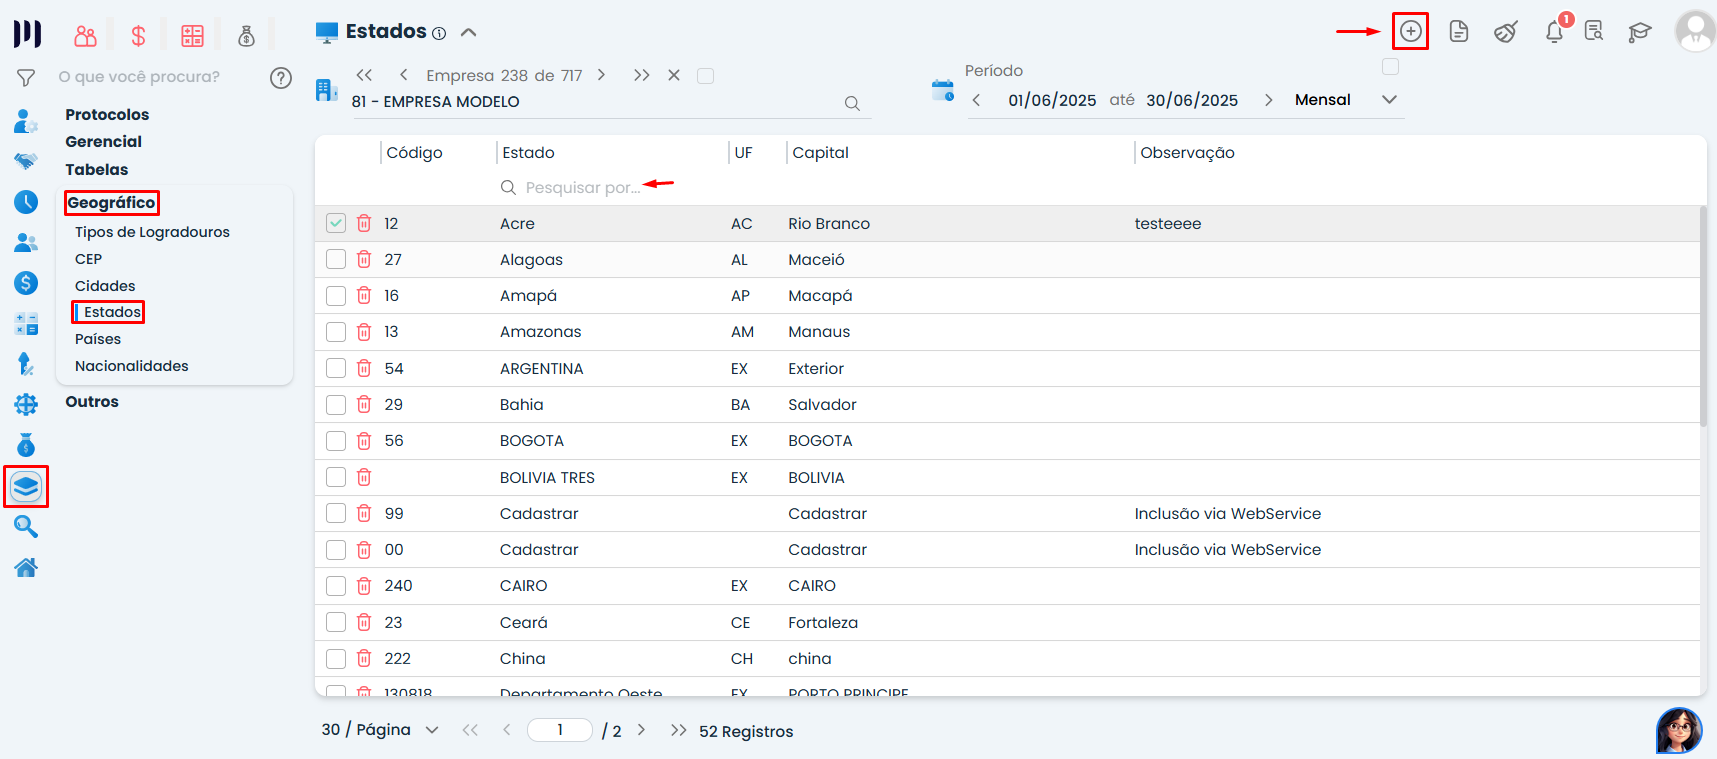Open the Mensal period dropdown
Viewport: 1717px width, 759px height.
1389,100
